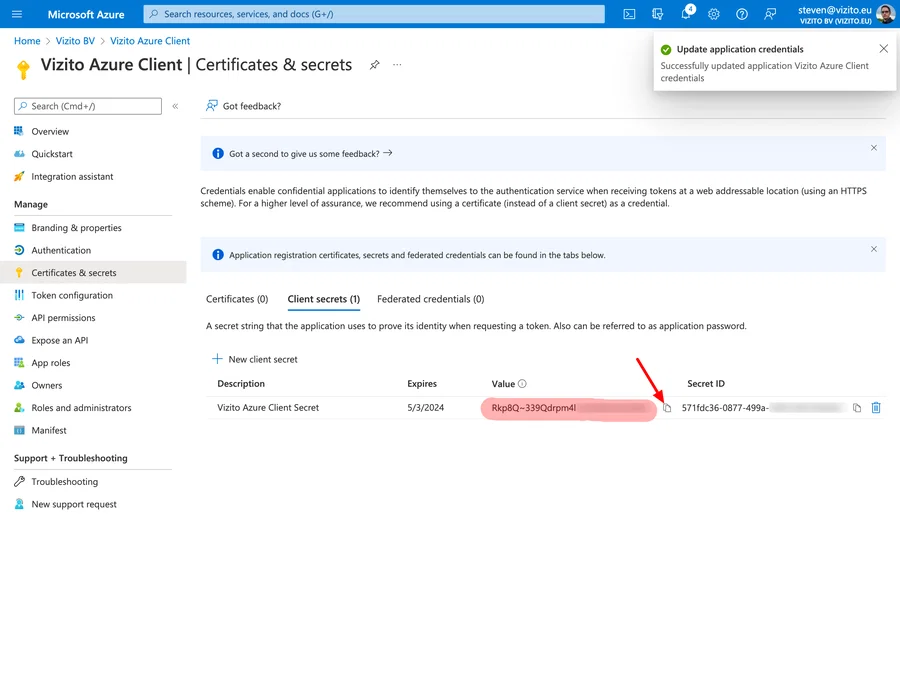Open the notifications bell showing 4 alerts

point(687,13)
